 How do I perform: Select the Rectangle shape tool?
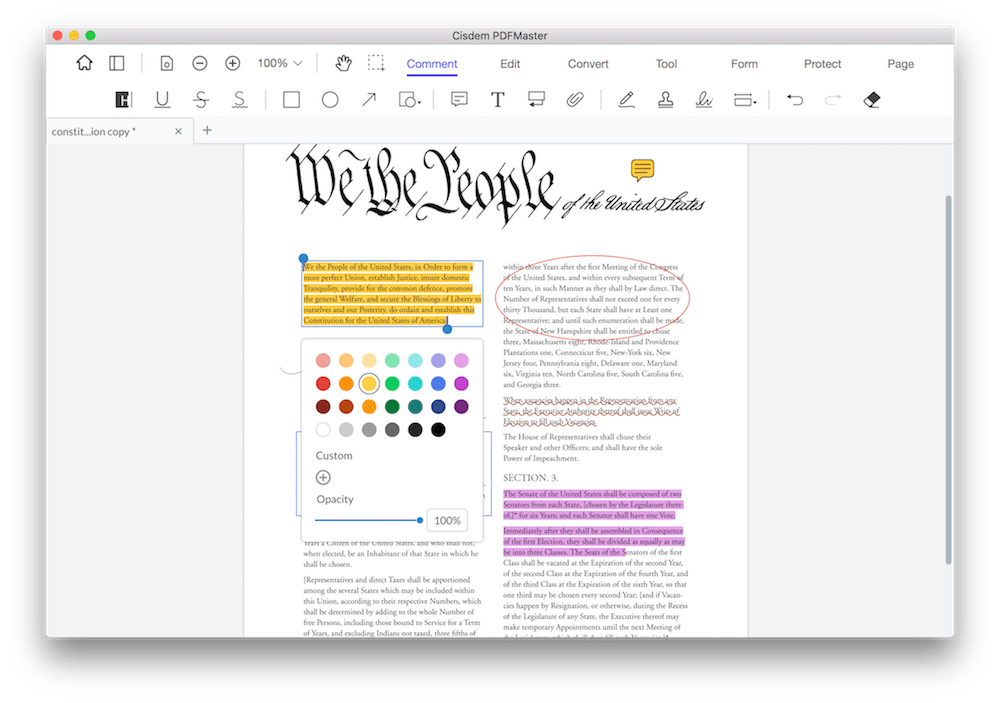tap(291, 100)
